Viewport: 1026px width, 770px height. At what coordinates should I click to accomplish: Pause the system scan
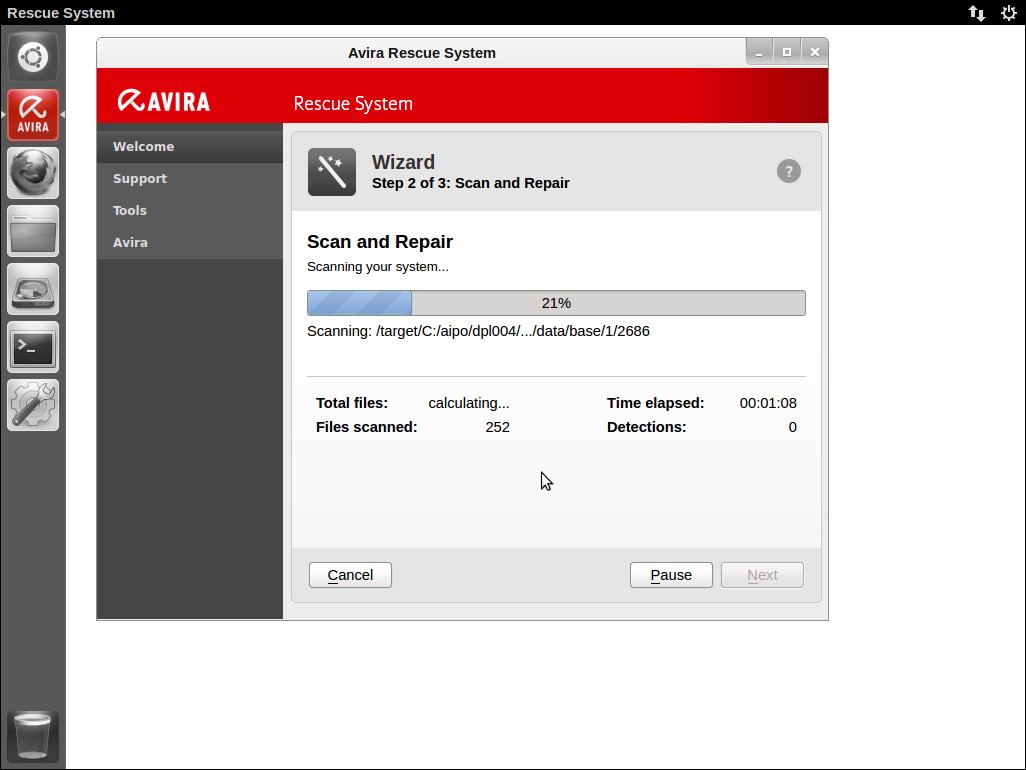[671, 575]
